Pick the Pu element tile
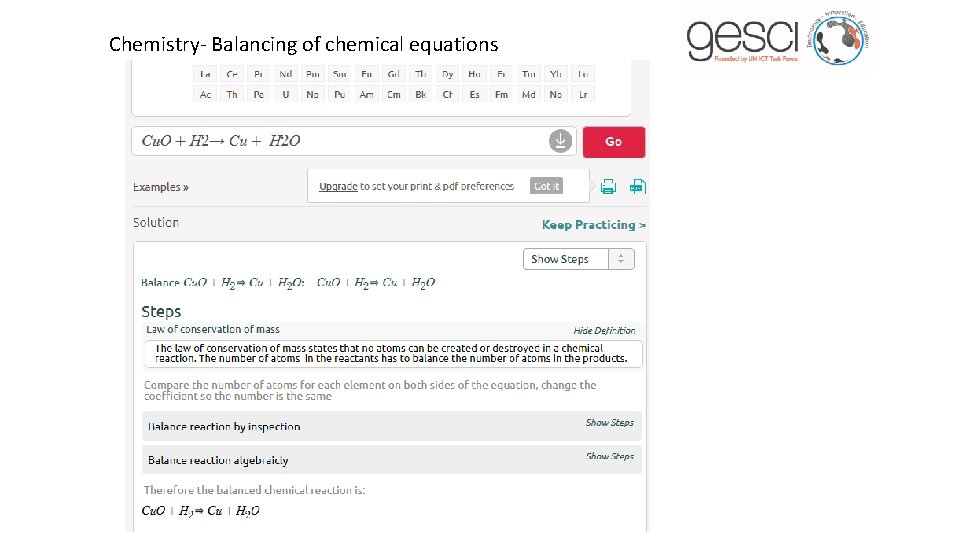The height and width of the screenshot is (540, 960). [340, 94]
